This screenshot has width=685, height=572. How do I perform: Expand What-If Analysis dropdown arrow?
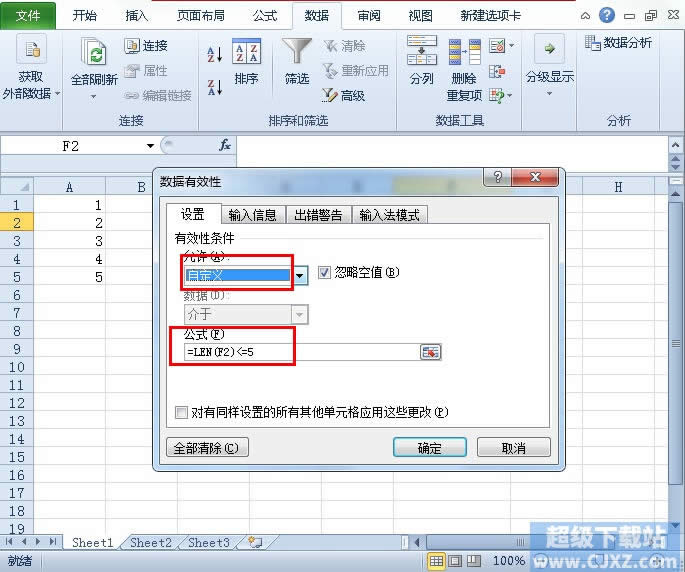[510, 95]
